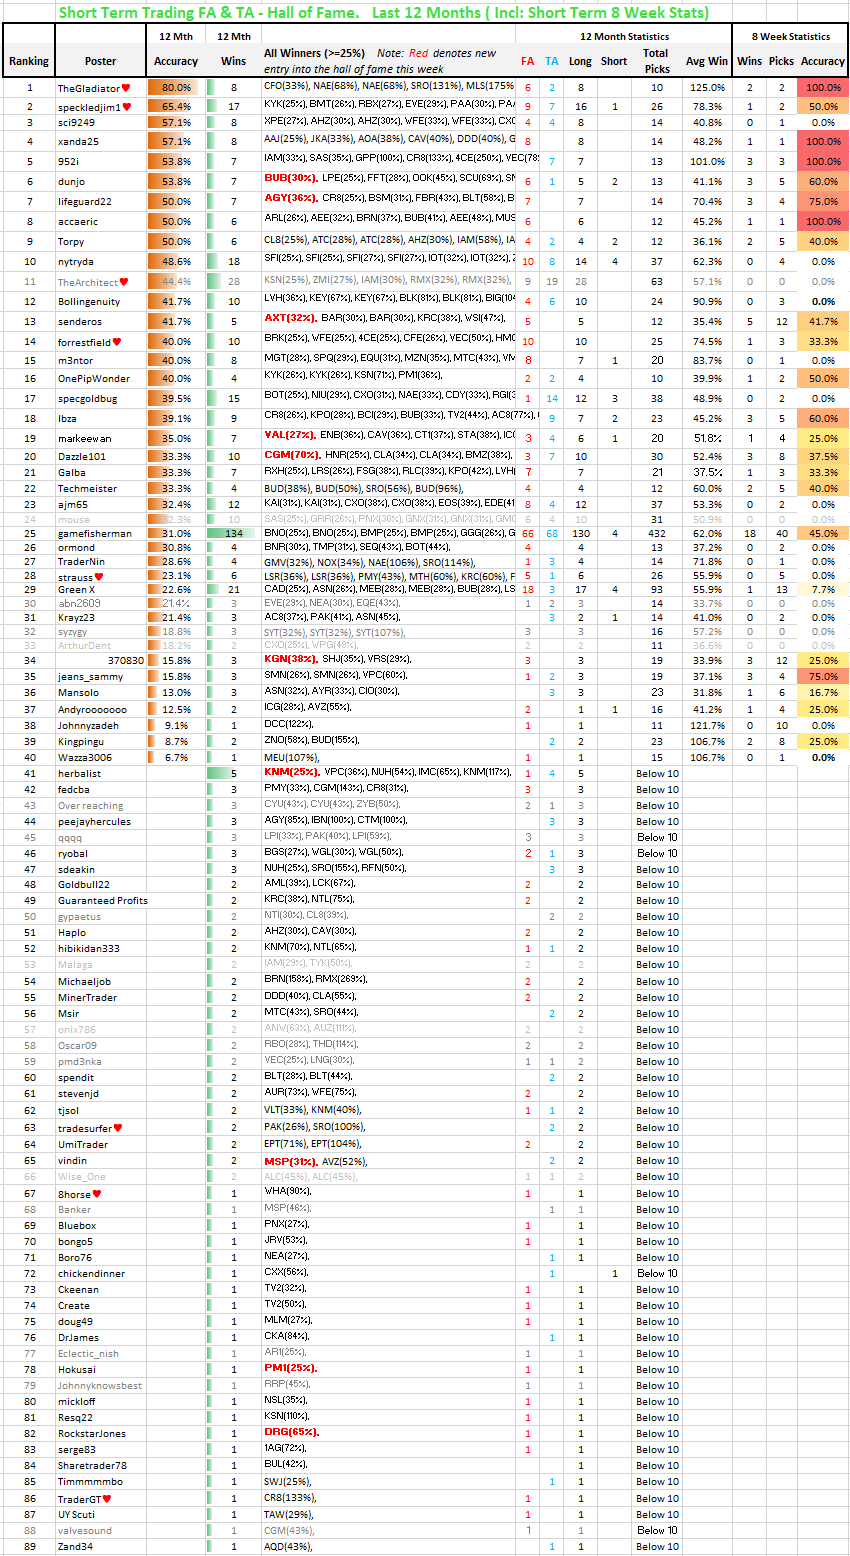Viewport: 850px width, 1556px height.
Task: Select poster name Galba
Action: [71, 472]
